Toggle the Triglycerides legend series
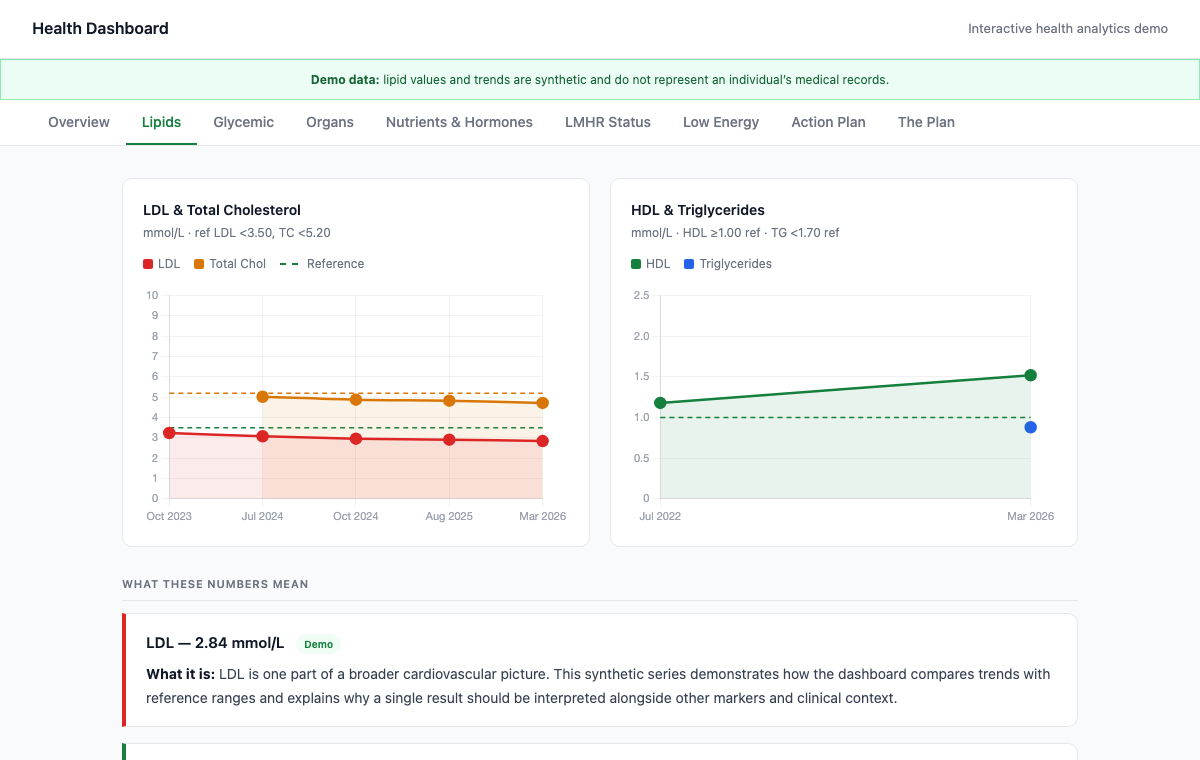1200x760 pixels. (728, 264)
